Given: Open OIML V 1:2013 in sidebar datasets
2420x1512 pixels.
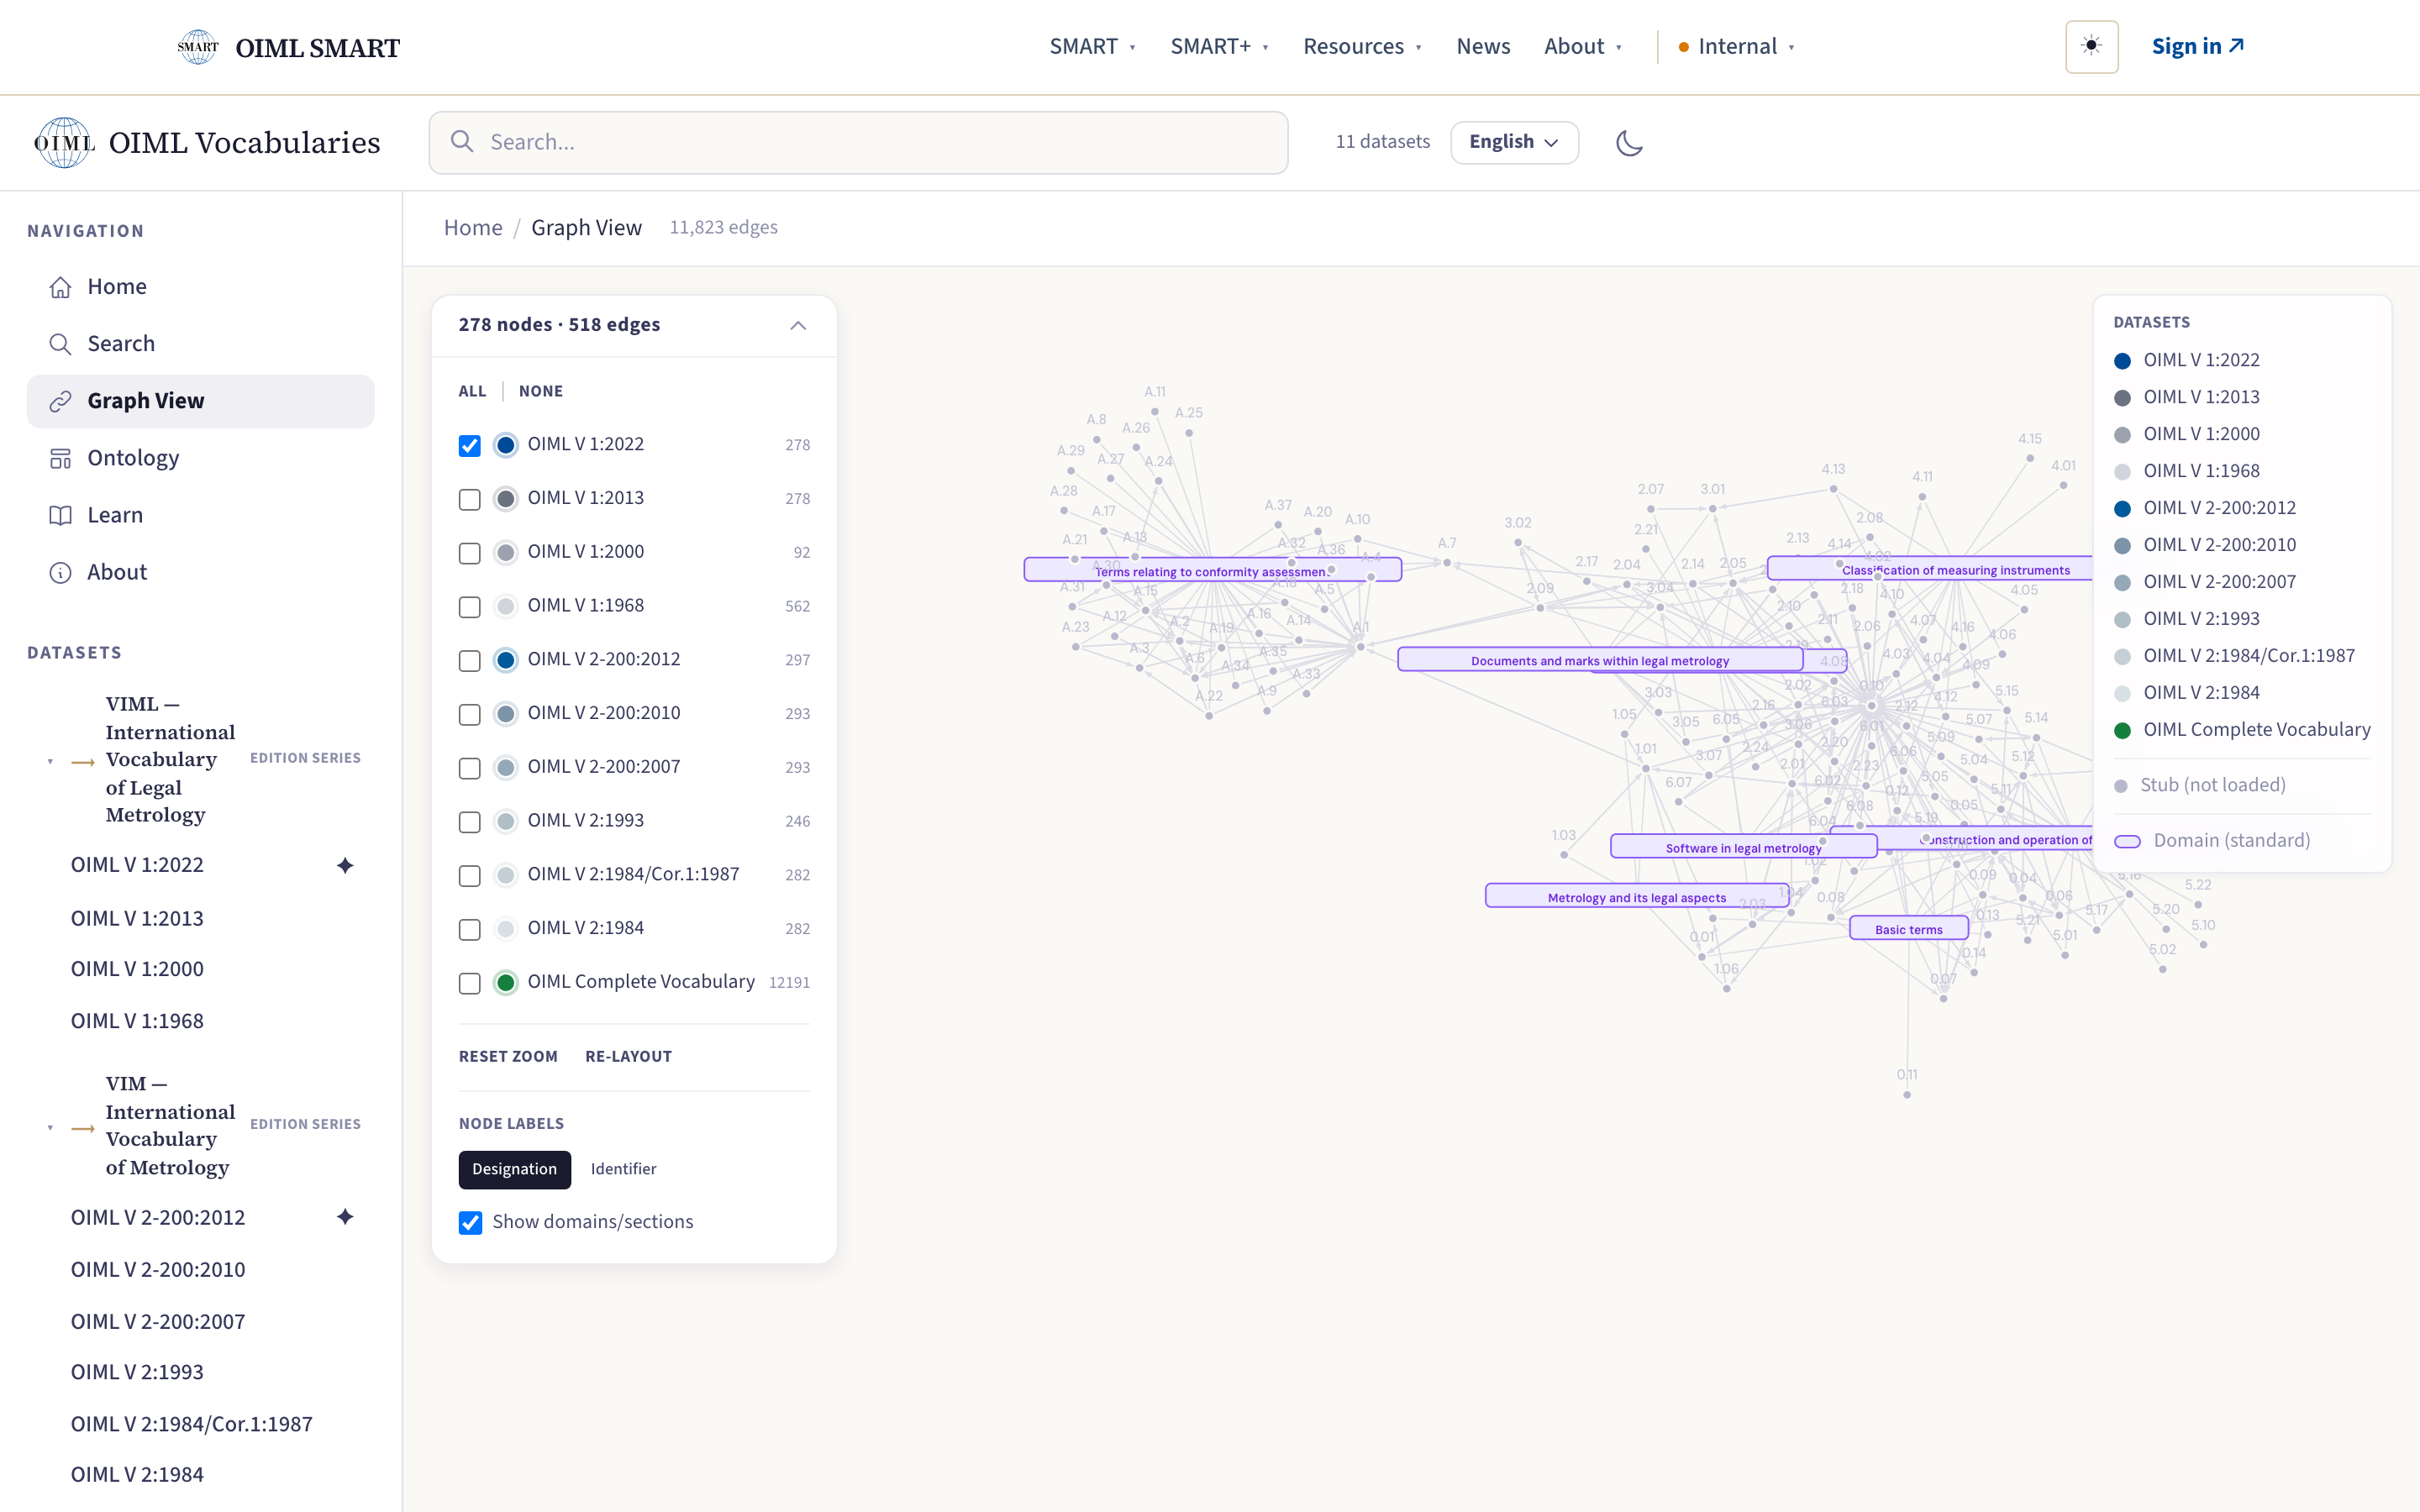Looking at the screenshot, I should pos(137,918).
